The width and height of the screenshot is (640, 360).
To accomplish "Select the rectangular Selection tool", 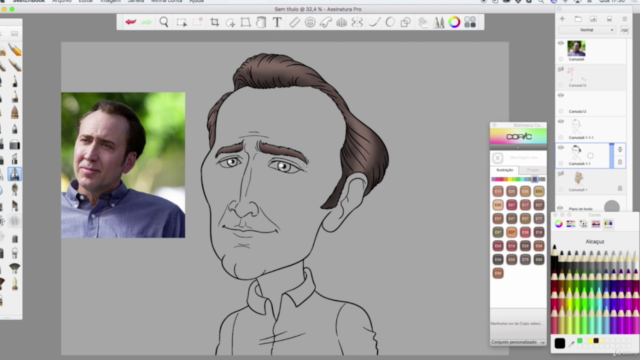I will (x=182, y=22).
